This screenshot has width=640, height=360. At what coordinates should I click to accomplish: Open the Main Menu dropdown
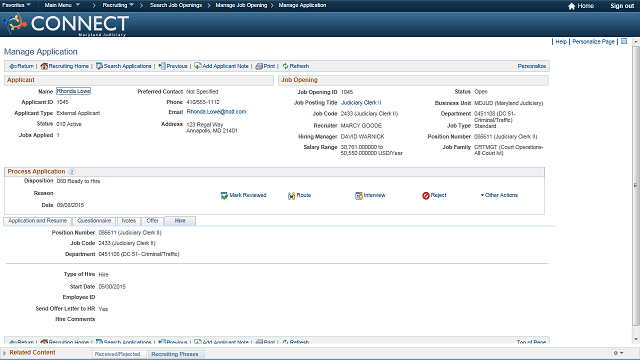(x=62, y=5)
